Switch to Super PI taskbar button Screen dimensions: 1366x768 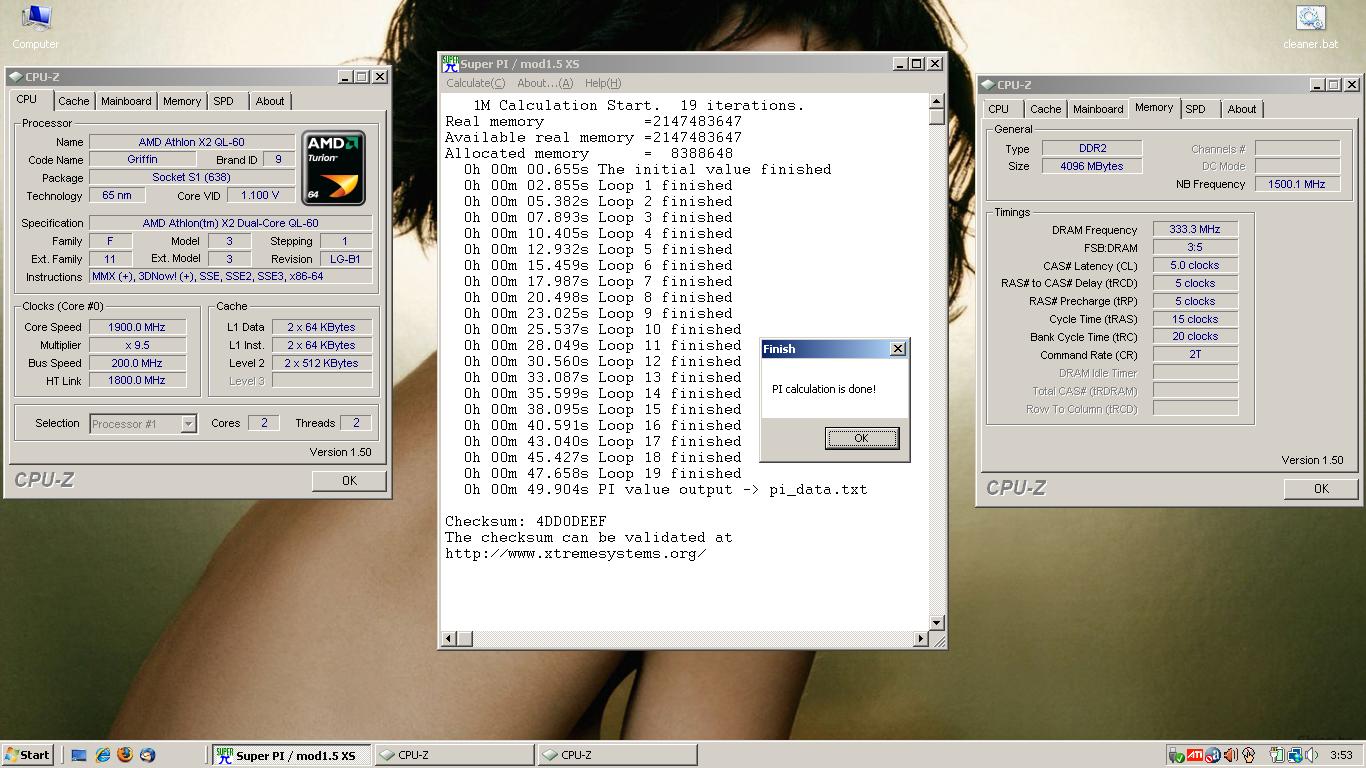tap(292, 755)
